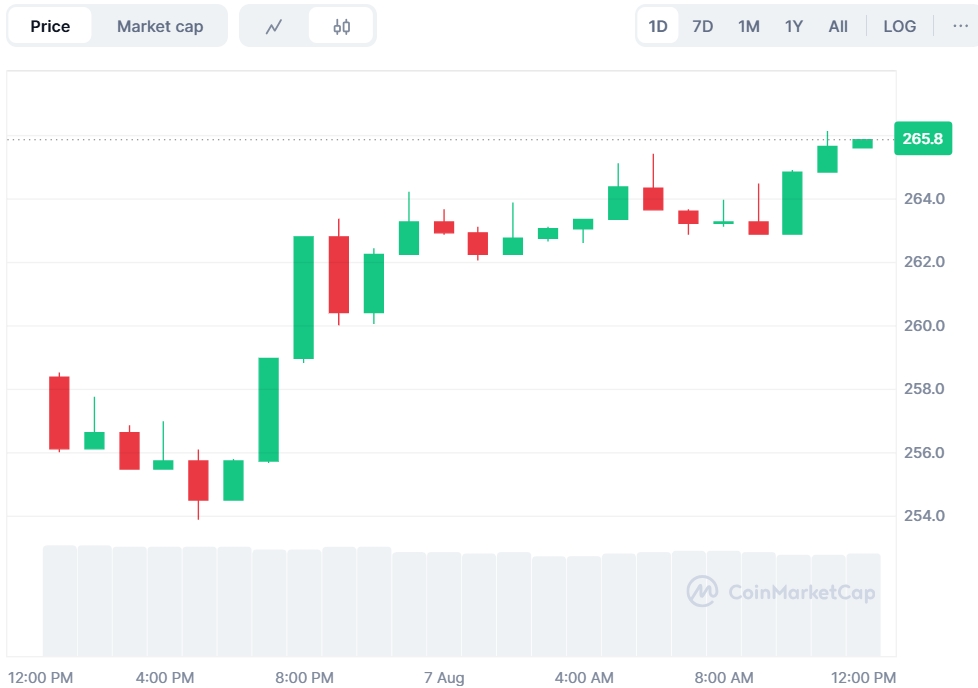Toggle LOG scale on the chart
The image size is (978, 688).
[x=899, y=27]
